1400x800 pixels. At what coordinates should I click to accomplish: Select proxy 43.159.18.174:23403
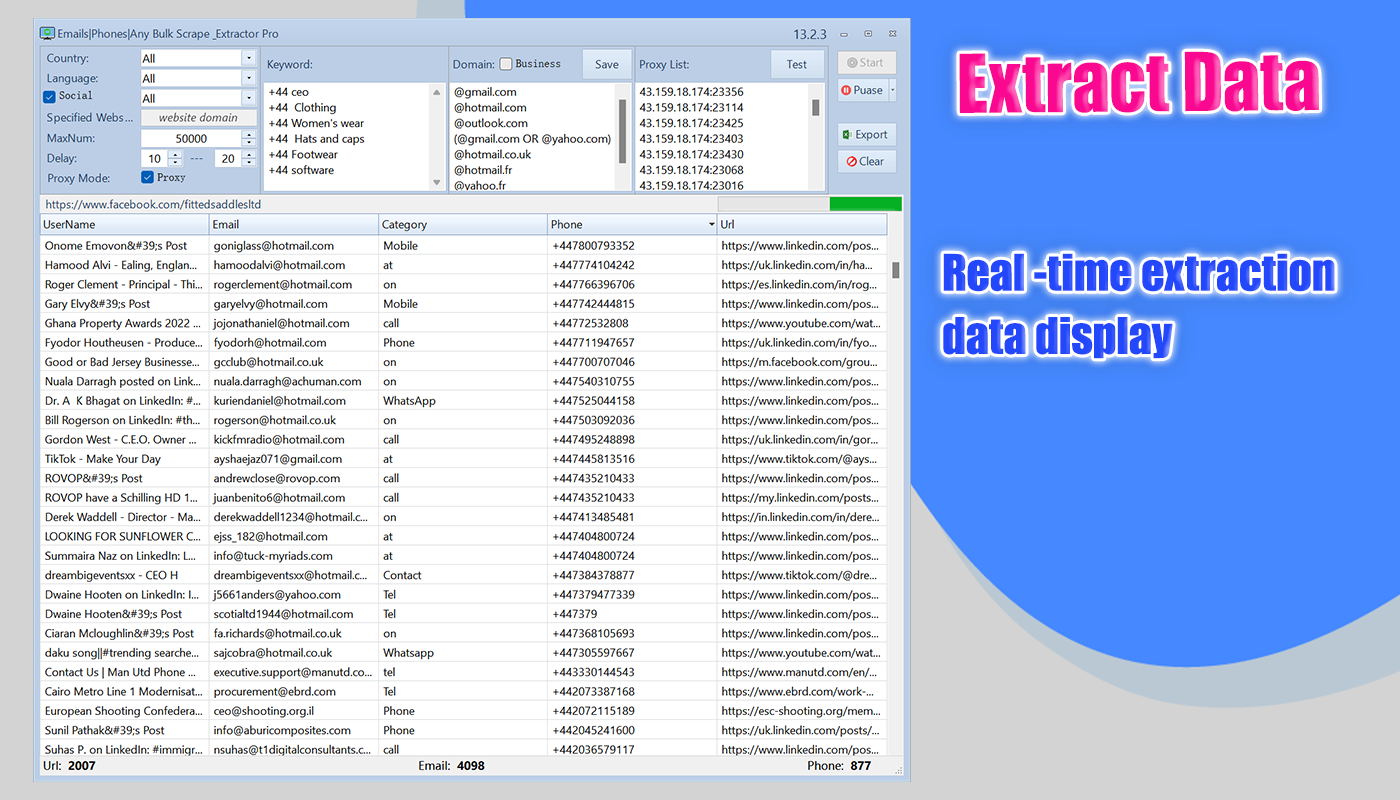tap(691, 139)
